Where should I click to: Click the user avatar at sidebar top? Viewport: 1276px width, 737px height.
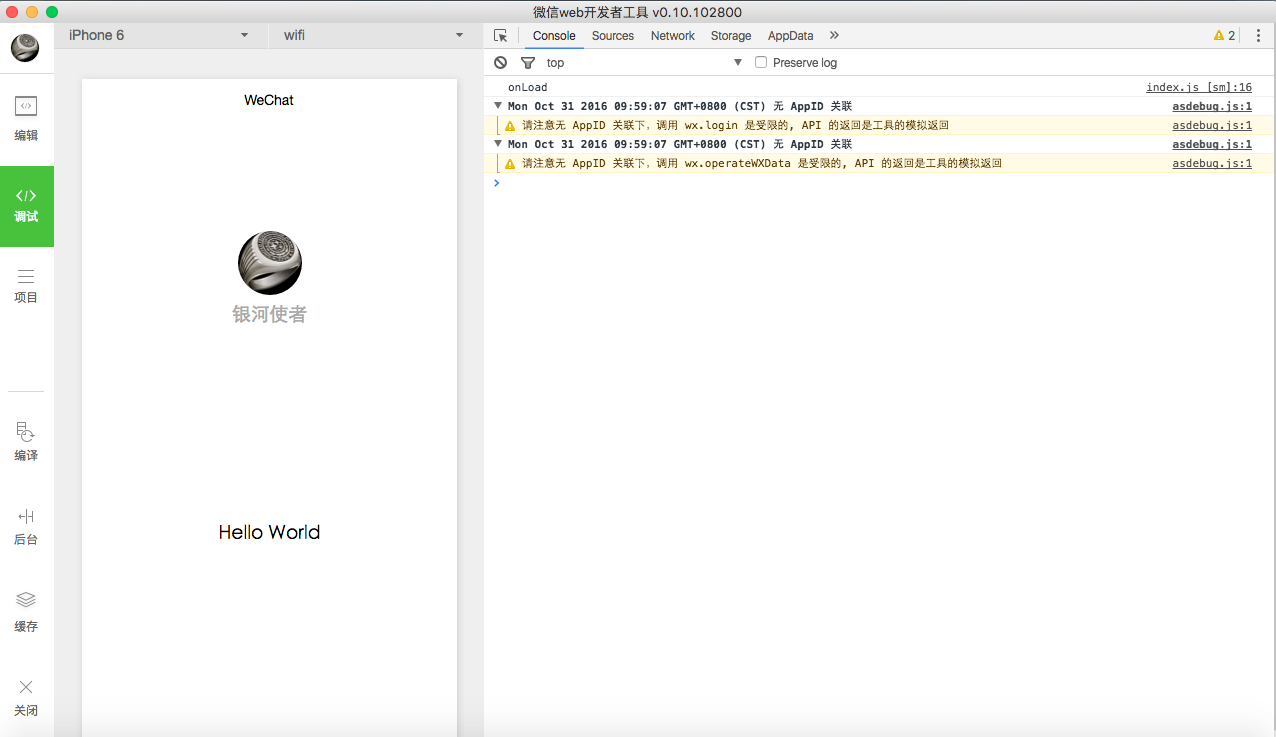(x=25, y=47)
